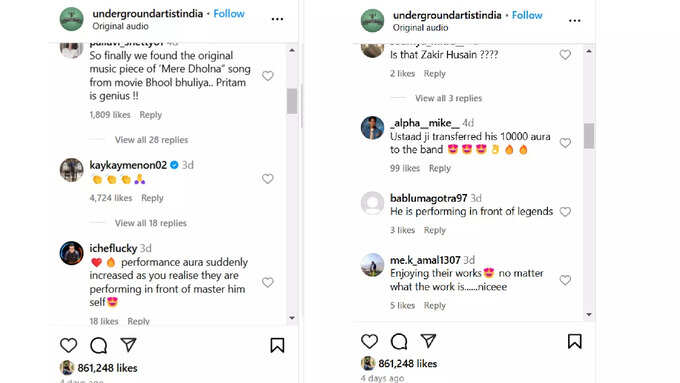The image size is (680, 383).
Task: Reply to the bablumagotra97 comment
Action: (435, 230)
